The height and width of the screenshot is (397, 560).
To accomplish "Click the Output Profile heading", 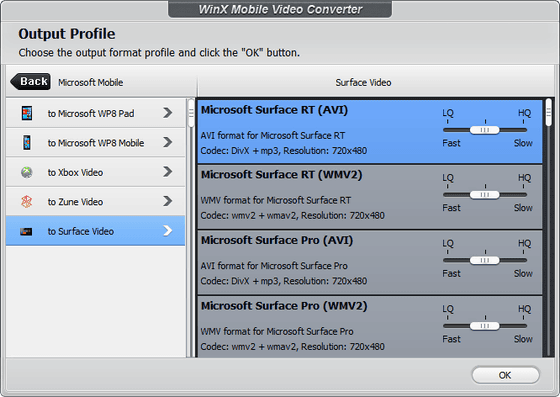I will tap(67, 34).
